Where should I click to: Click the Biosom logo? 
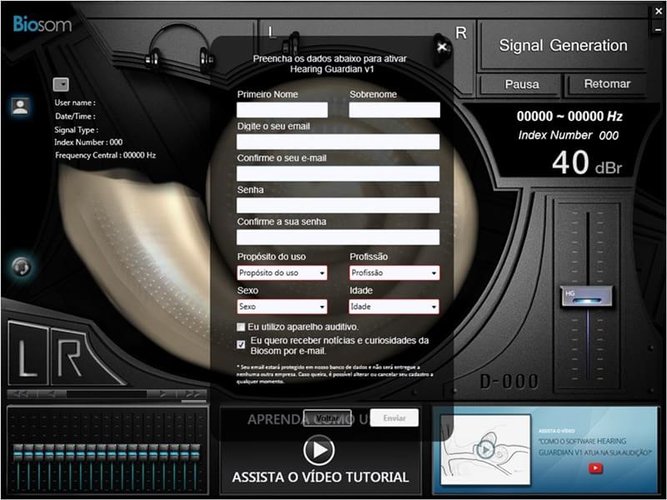[x=42, y=24]
